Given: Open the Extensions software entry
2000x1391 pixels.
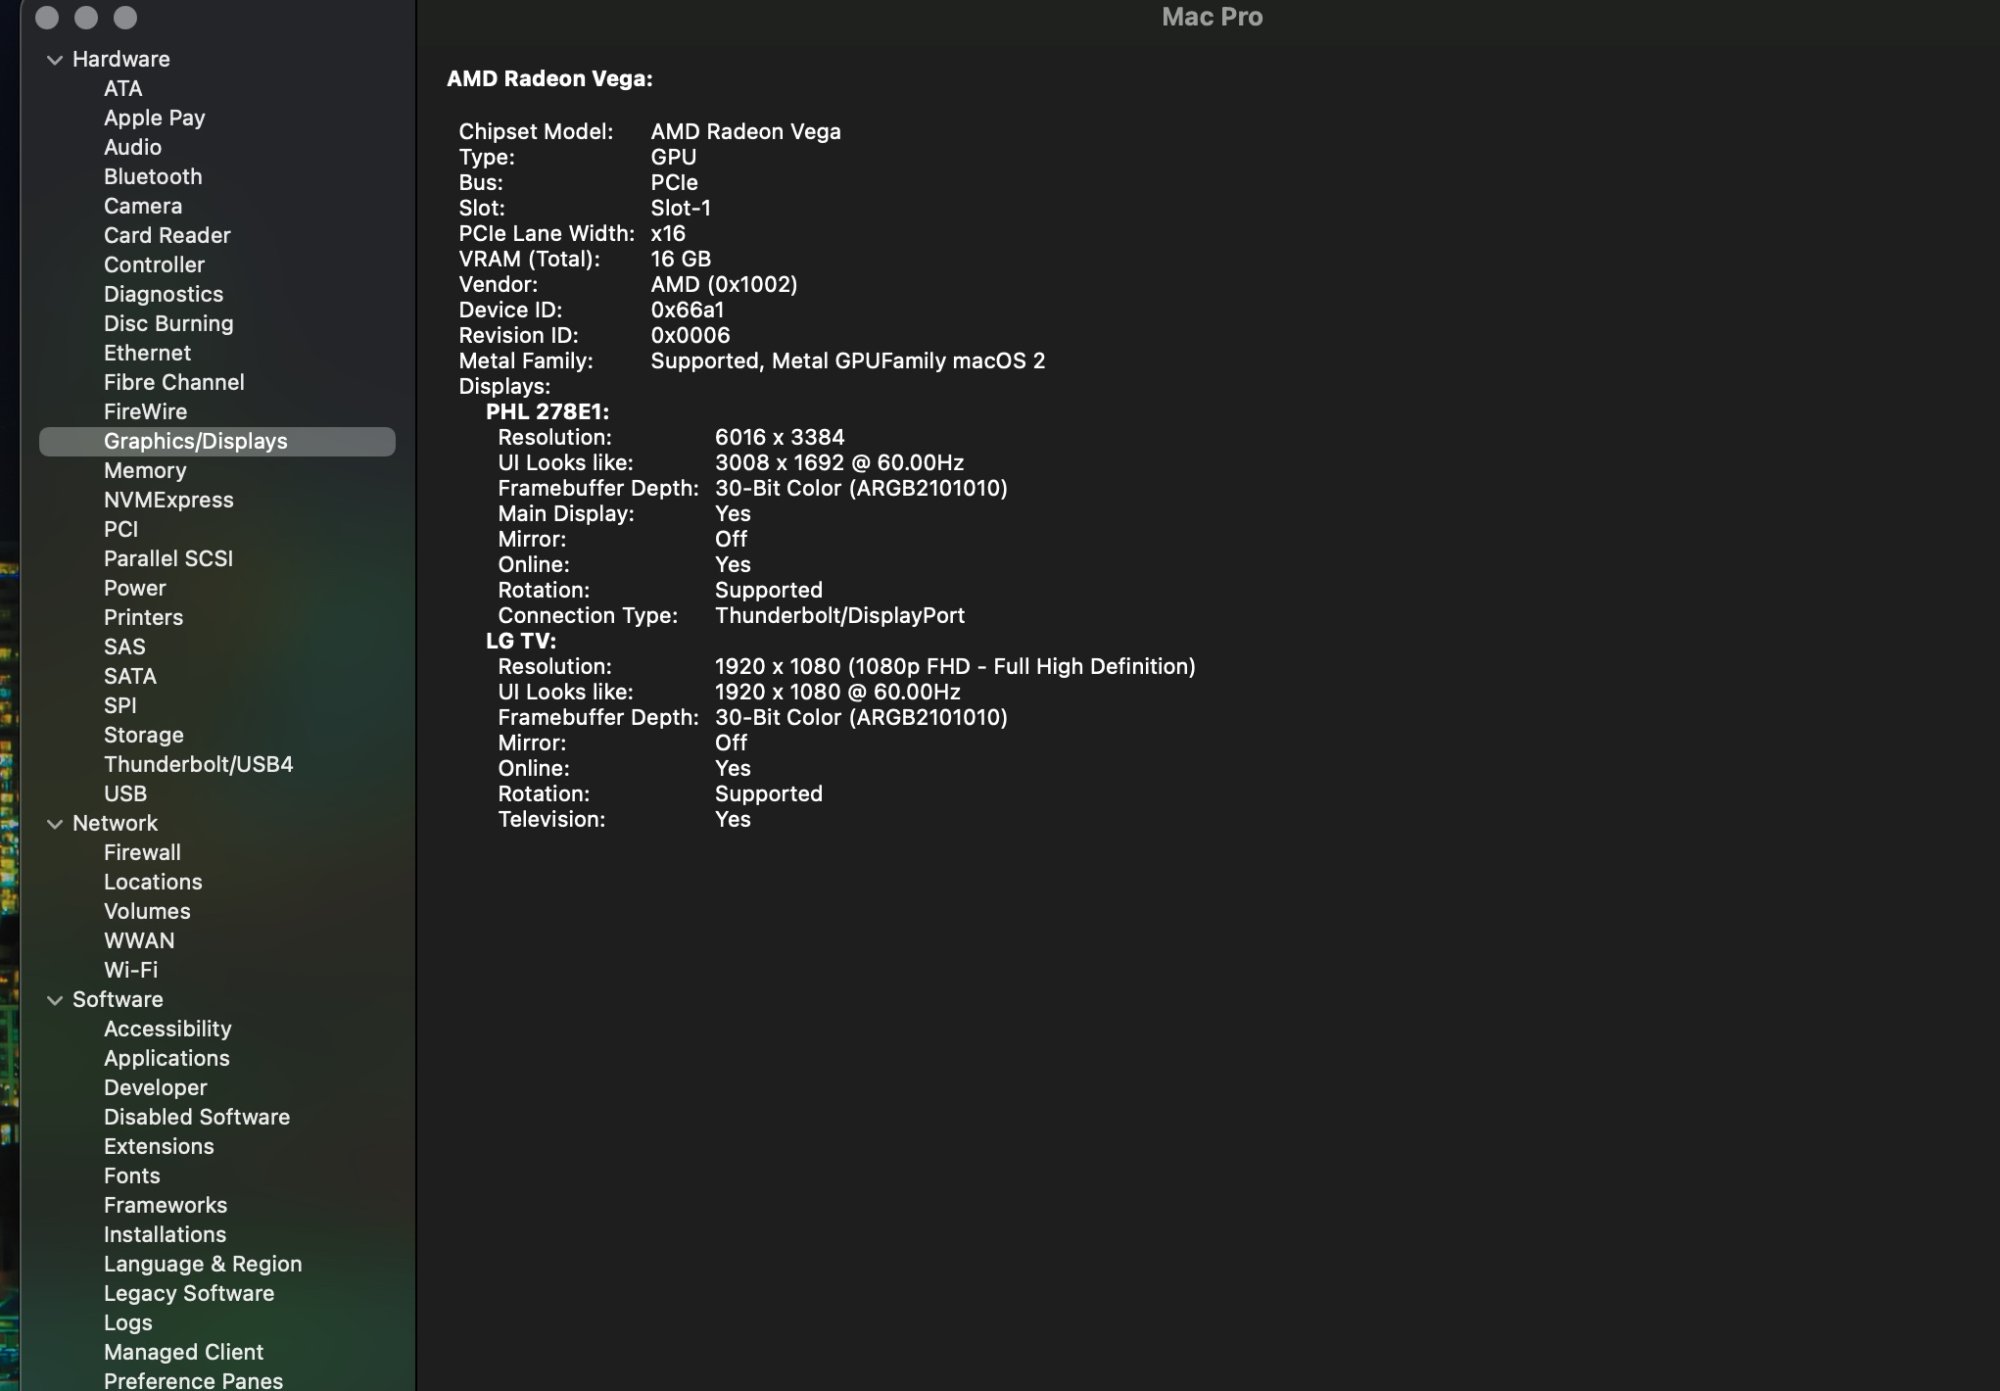Looking at the screenshot, I should pyautogui.click(x=159, y=1146).
